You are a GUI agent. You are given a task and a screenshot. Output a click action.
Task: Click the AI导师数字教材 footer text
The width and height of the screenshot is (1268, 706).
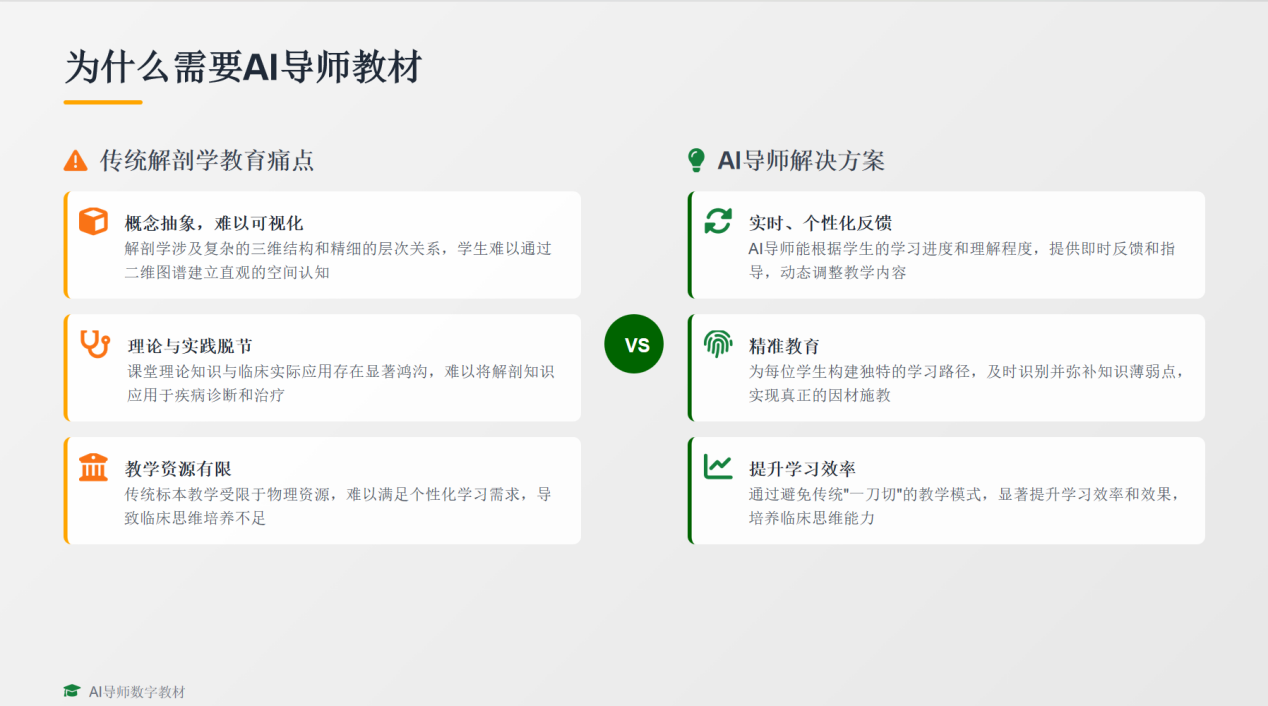click(137, 692)
